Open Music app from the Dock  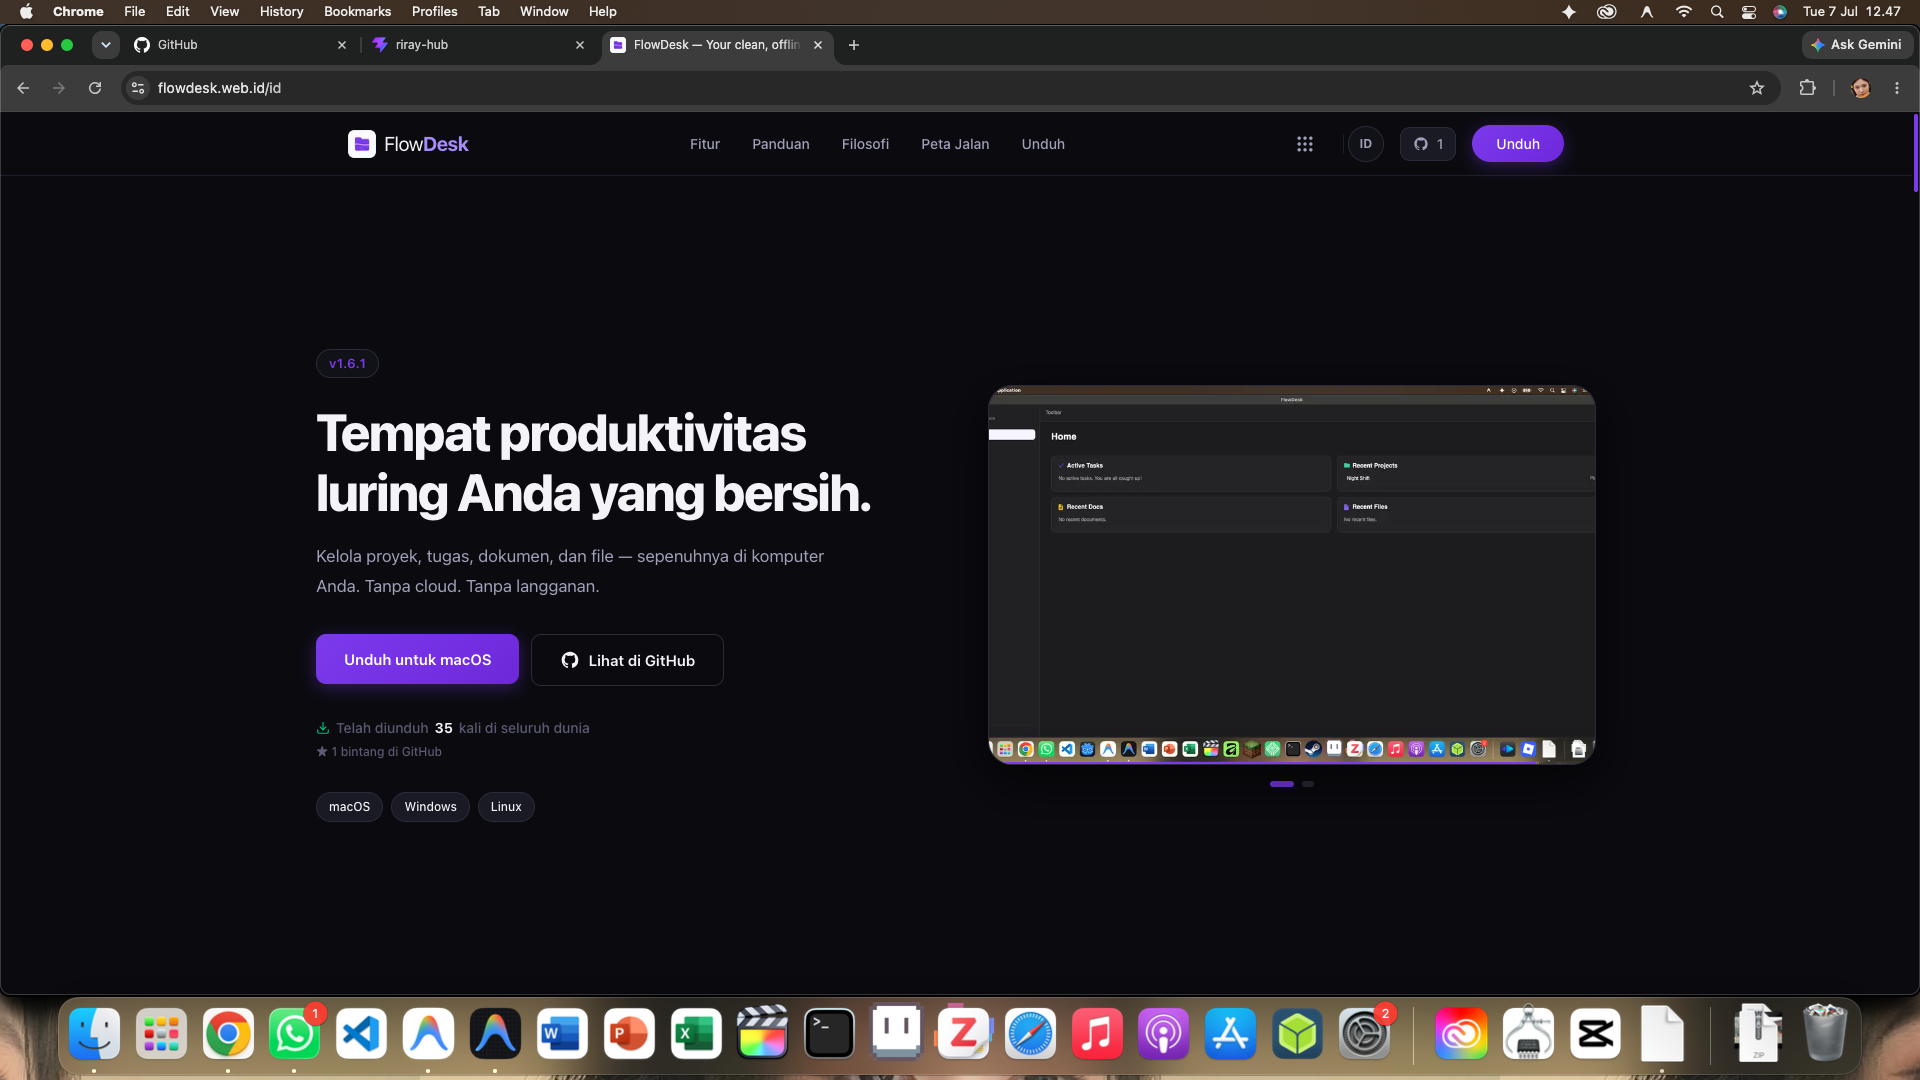(x=1097, y=1034)
